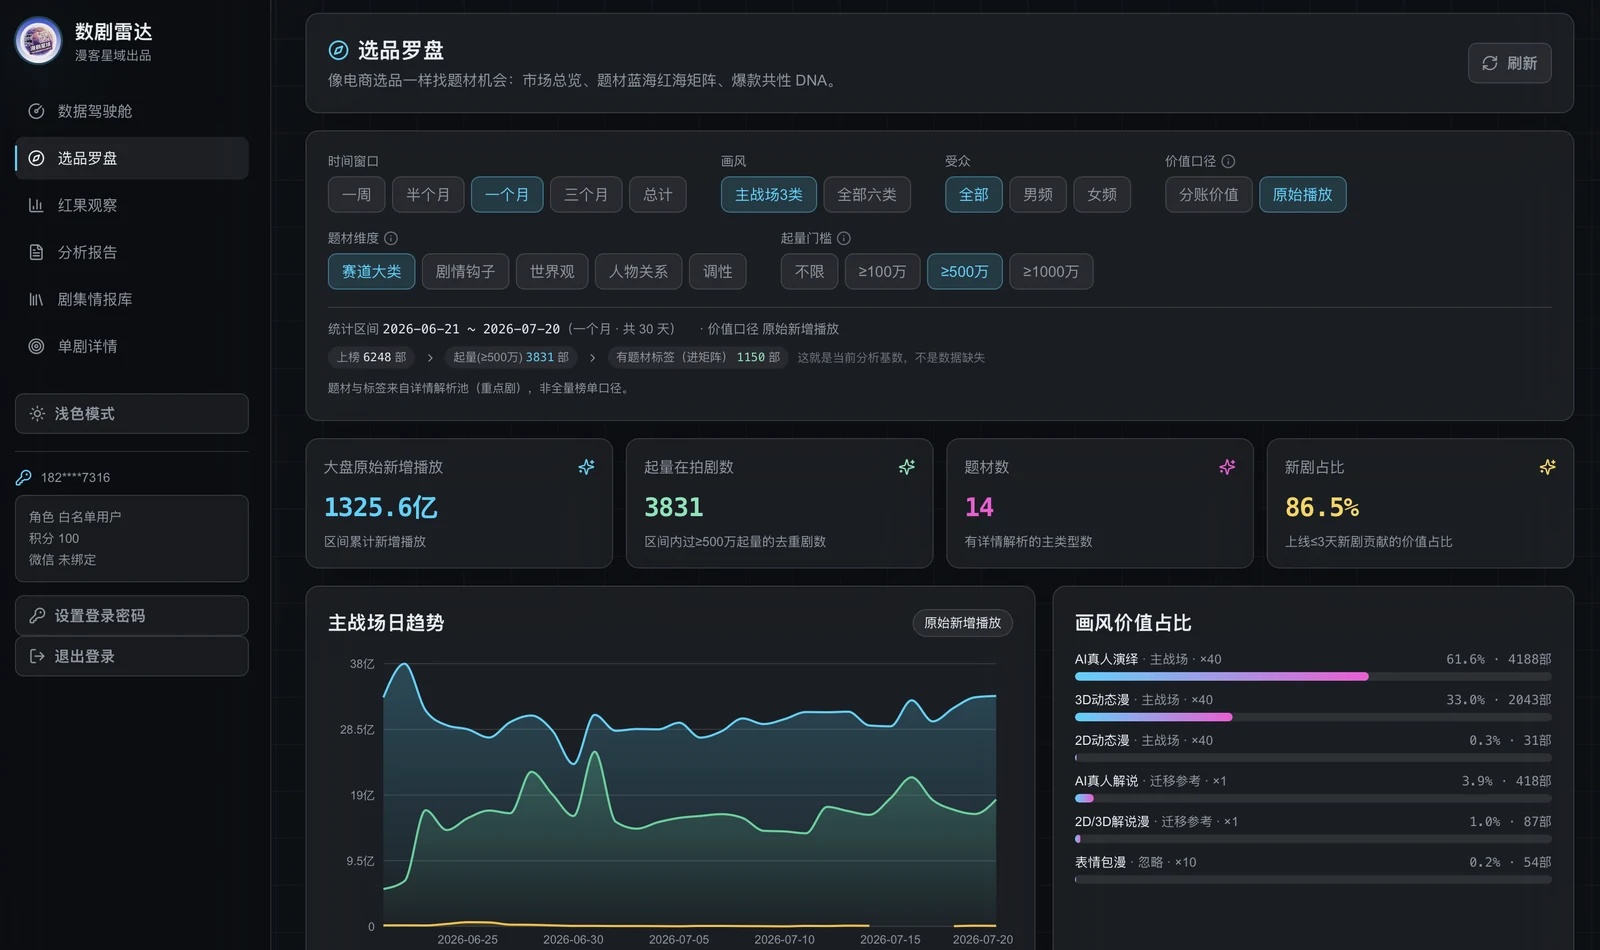Click the 红果观察 bar chart icon
Screen dimensions: 1600x950
click(36, 205)
